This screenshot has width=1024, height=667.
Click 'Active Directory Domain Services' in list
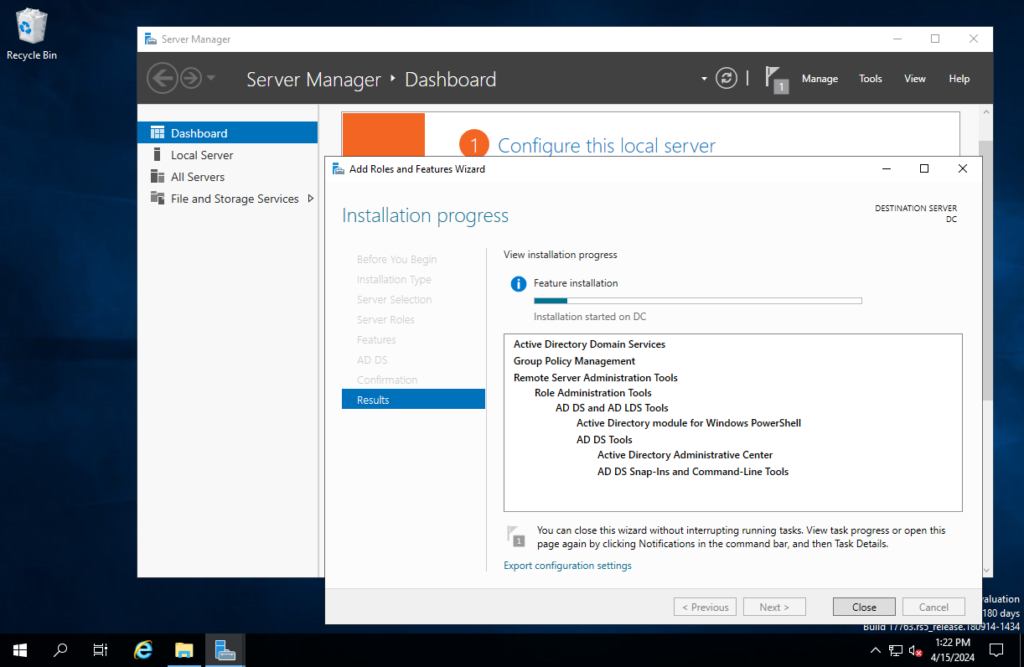tap(589, 344)
